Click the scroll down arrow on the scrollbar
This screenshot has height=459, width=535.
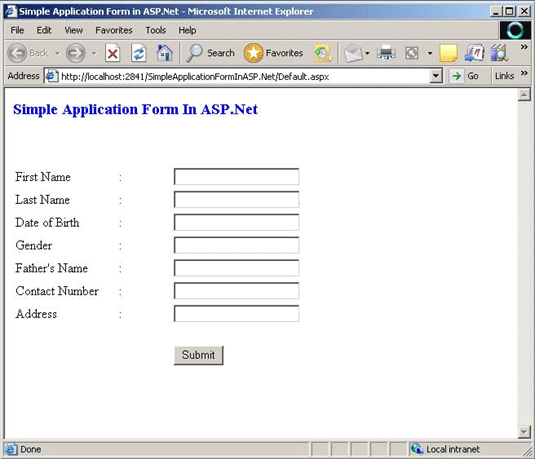524,432
